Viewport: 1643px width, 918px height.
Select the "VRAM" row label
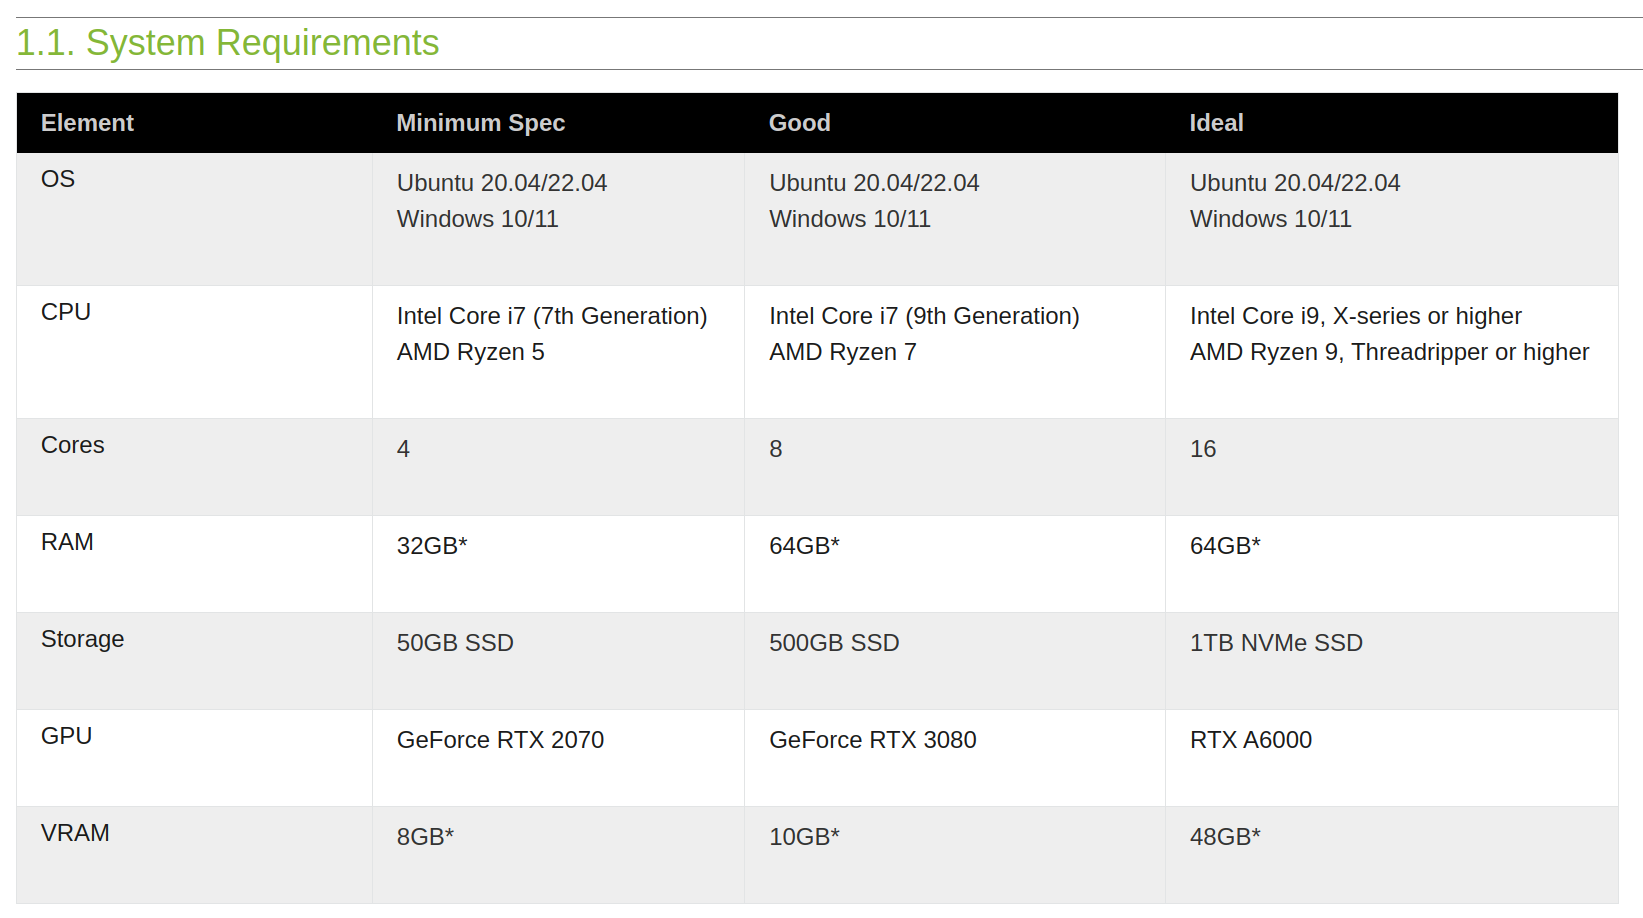(x=75, y=833)
